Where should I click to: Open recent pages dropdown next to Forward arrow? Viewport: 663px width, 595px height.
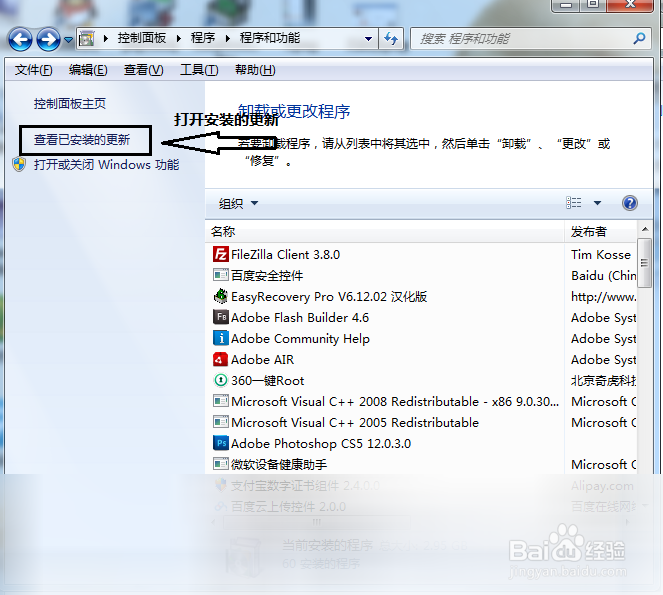pyautogui.click(x=68, y=40)
